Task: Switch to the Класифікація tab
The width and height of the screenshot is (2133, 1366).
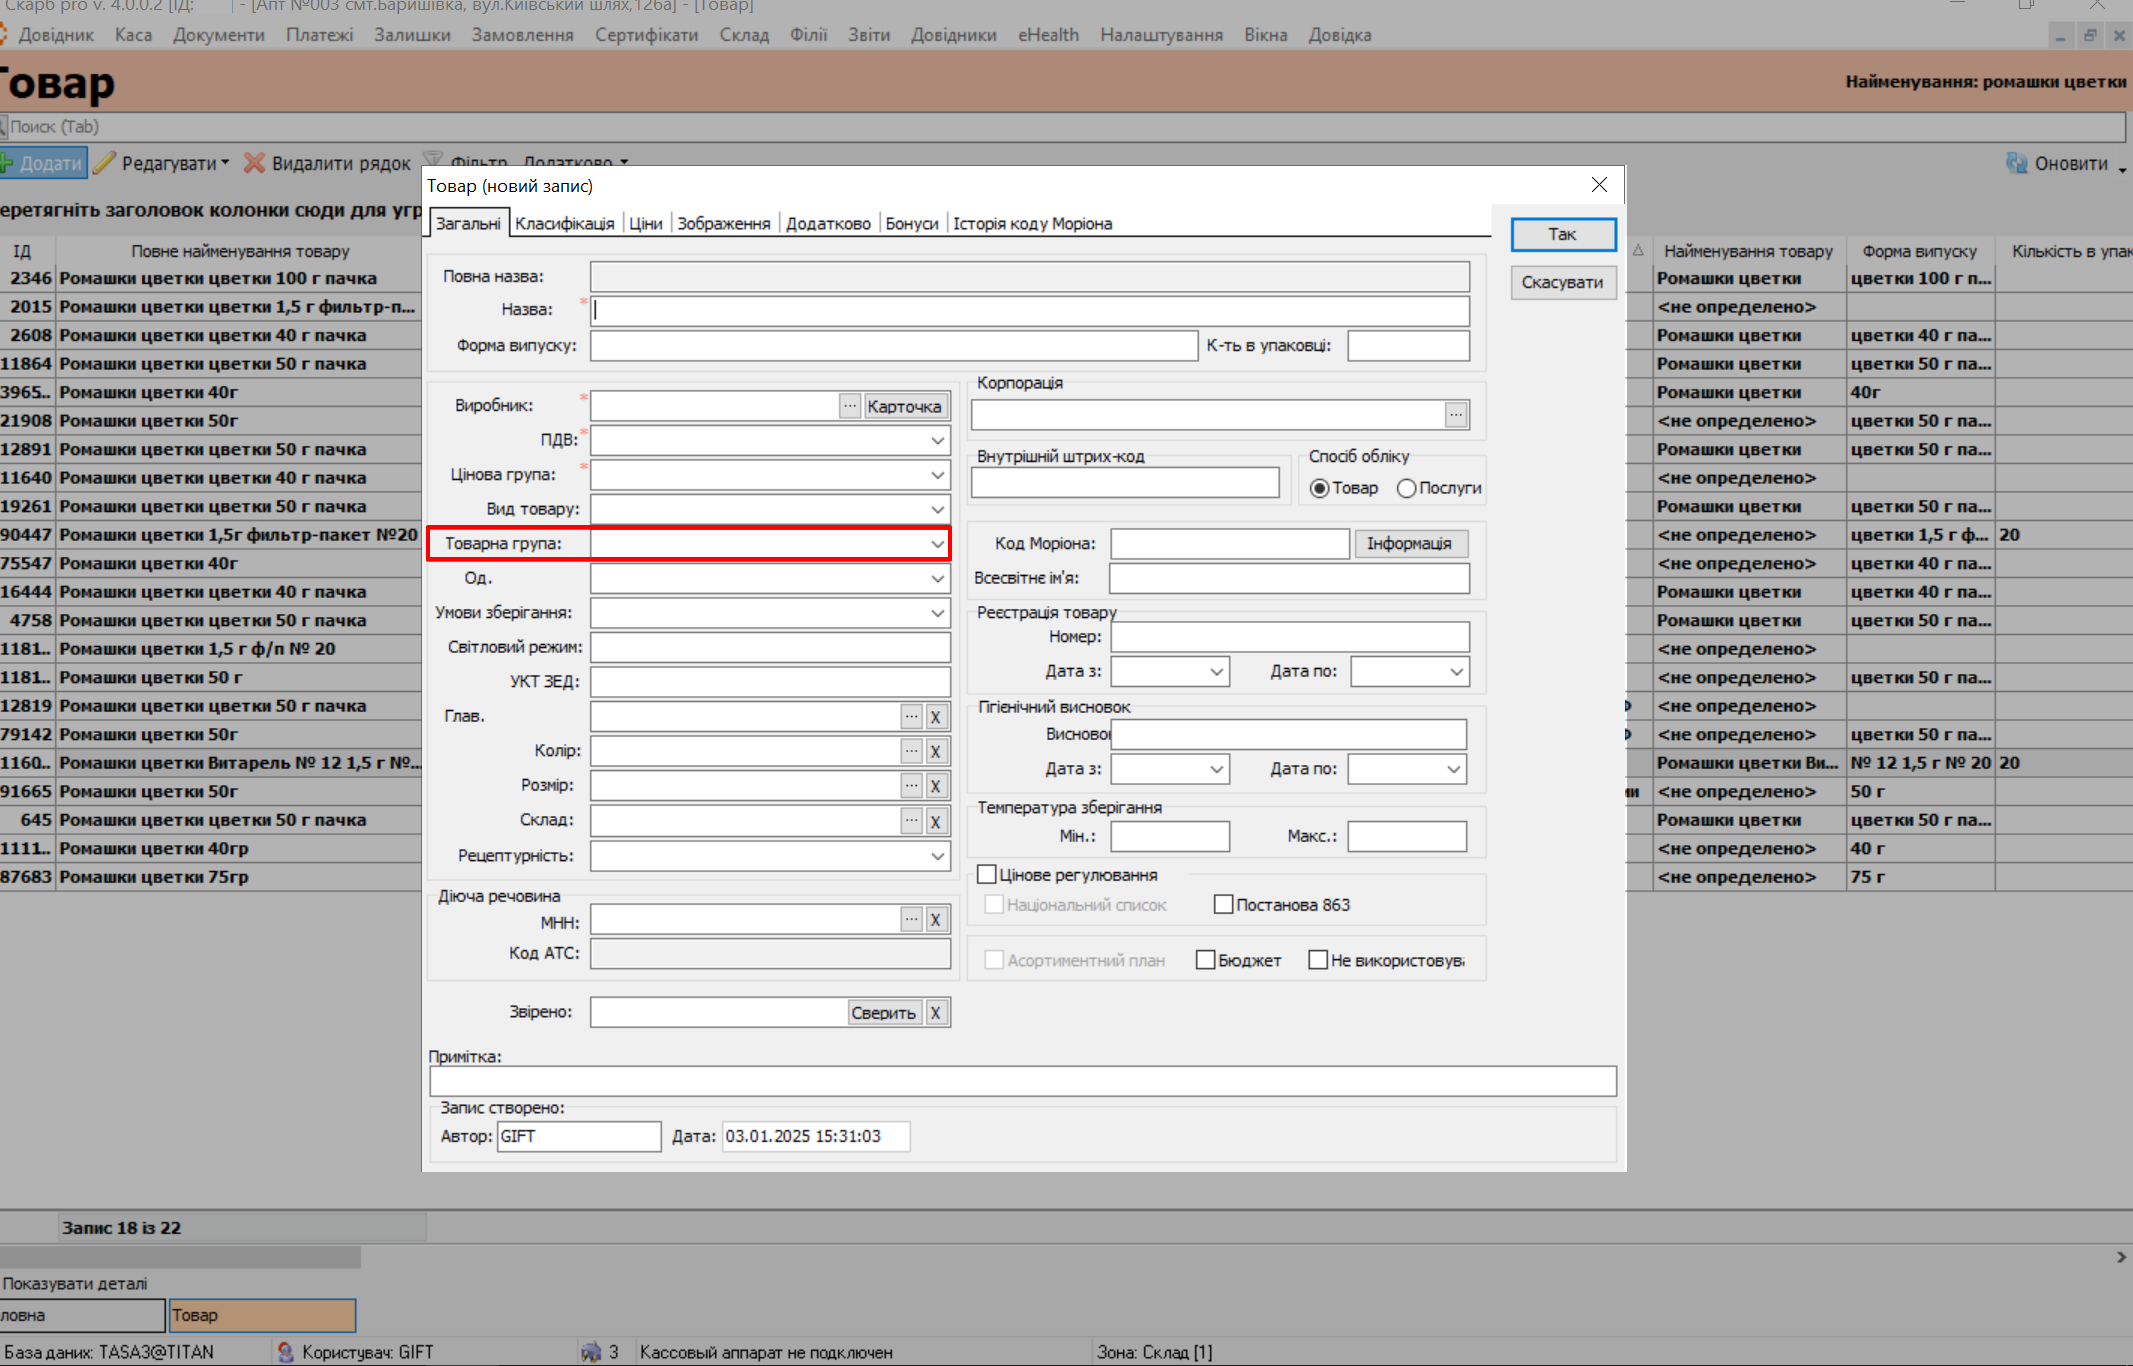Action: (x=564, y=223)
